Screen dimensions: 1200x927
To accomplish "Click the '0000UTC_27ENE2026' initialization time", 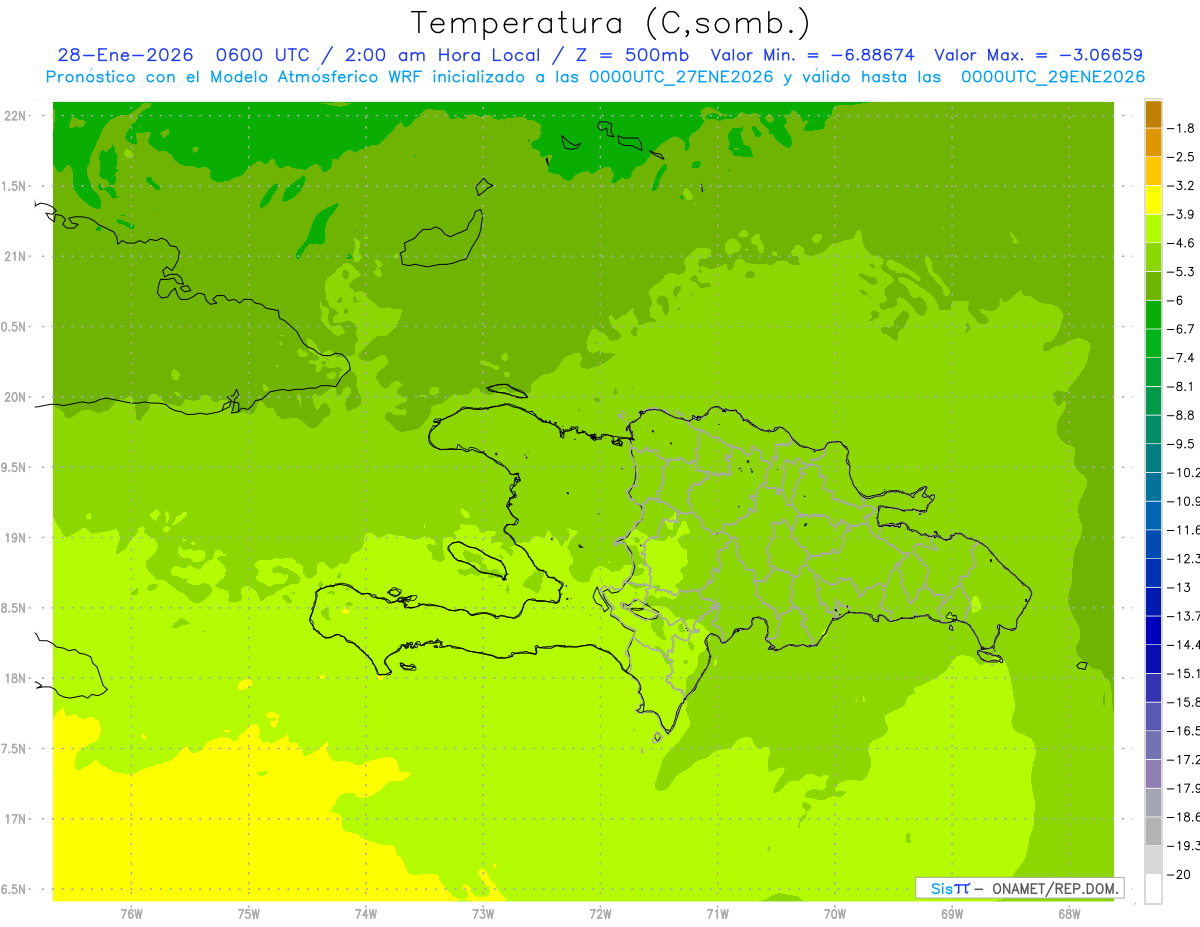I will [681, 77].
